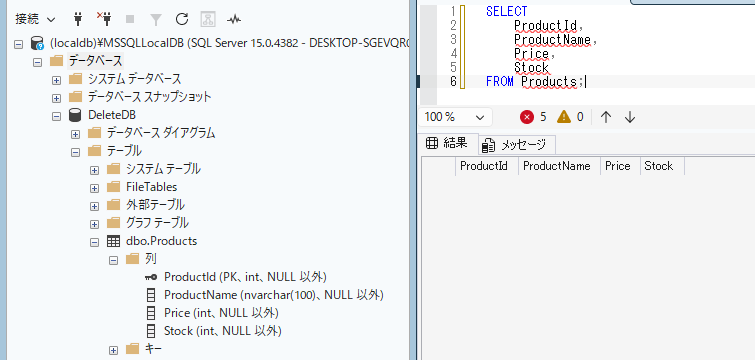The height and width of the screenshot is (360, 755).
Task: Click the ProductName column header in results
Action: click(x=560, y=166)
